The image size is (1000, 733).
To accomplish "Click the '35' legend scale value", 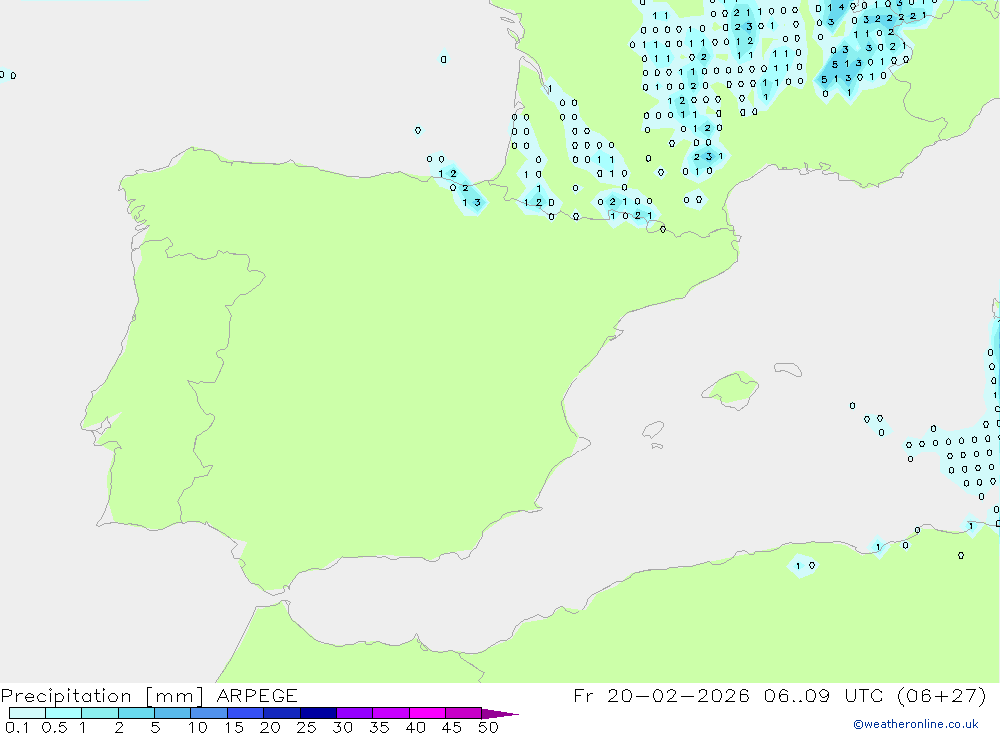I will (x=379, y=727).
